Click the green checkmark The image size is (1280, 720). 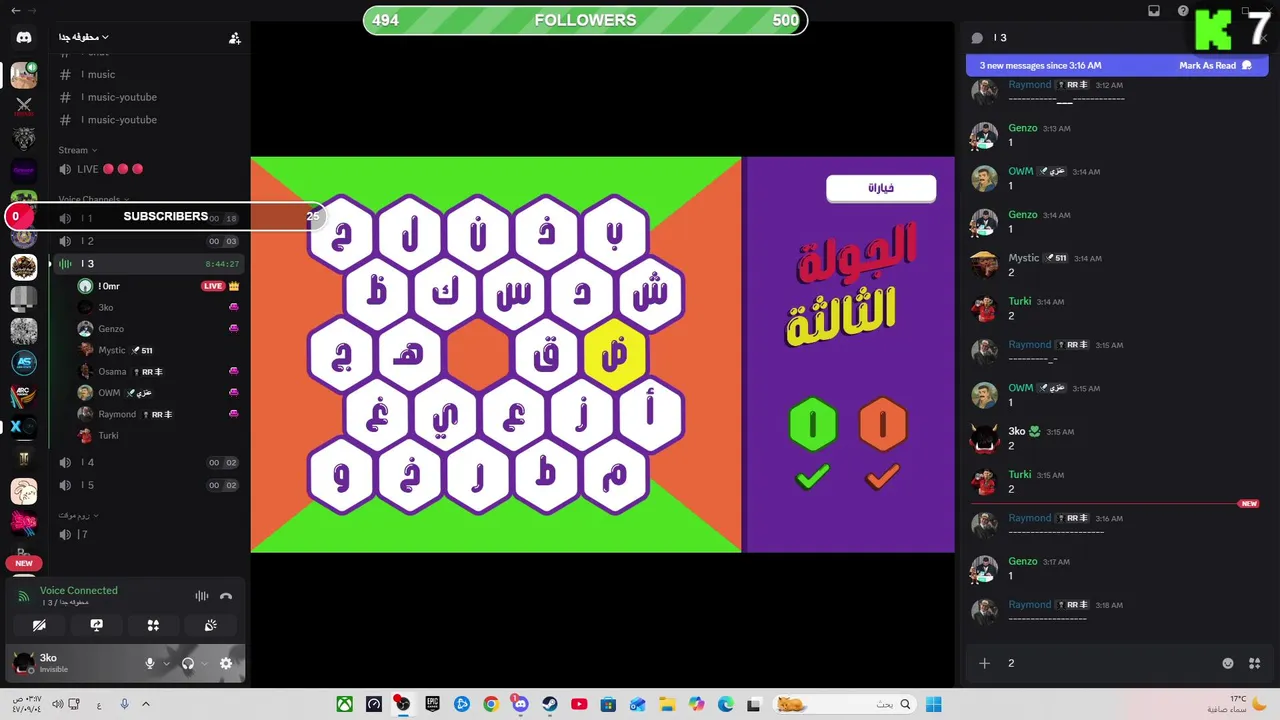813,477
